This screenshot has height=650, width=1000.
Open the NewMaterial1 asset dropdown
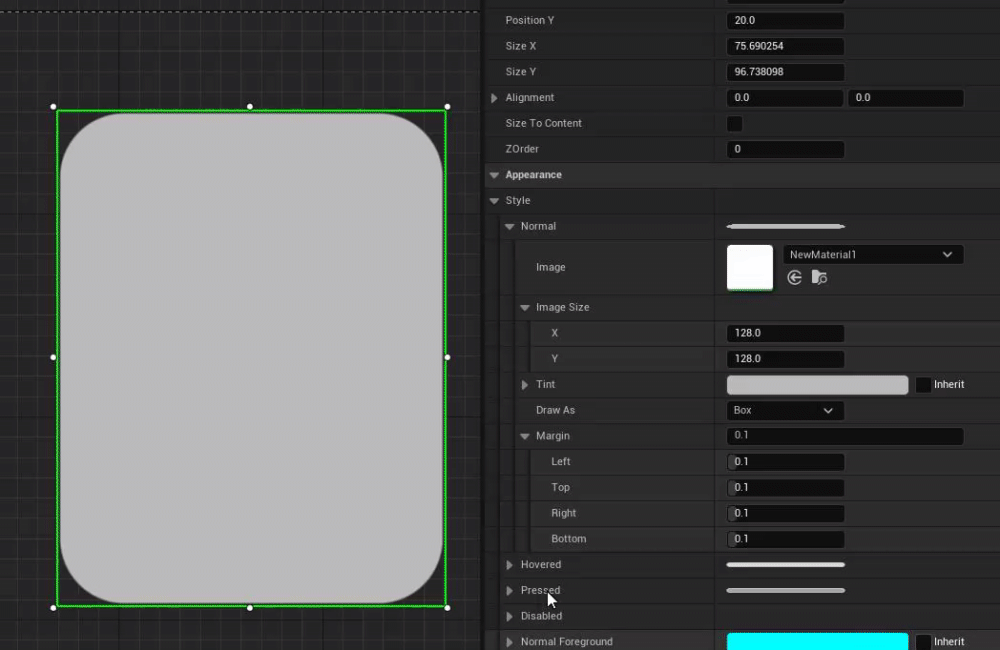(x=872, y=255)
